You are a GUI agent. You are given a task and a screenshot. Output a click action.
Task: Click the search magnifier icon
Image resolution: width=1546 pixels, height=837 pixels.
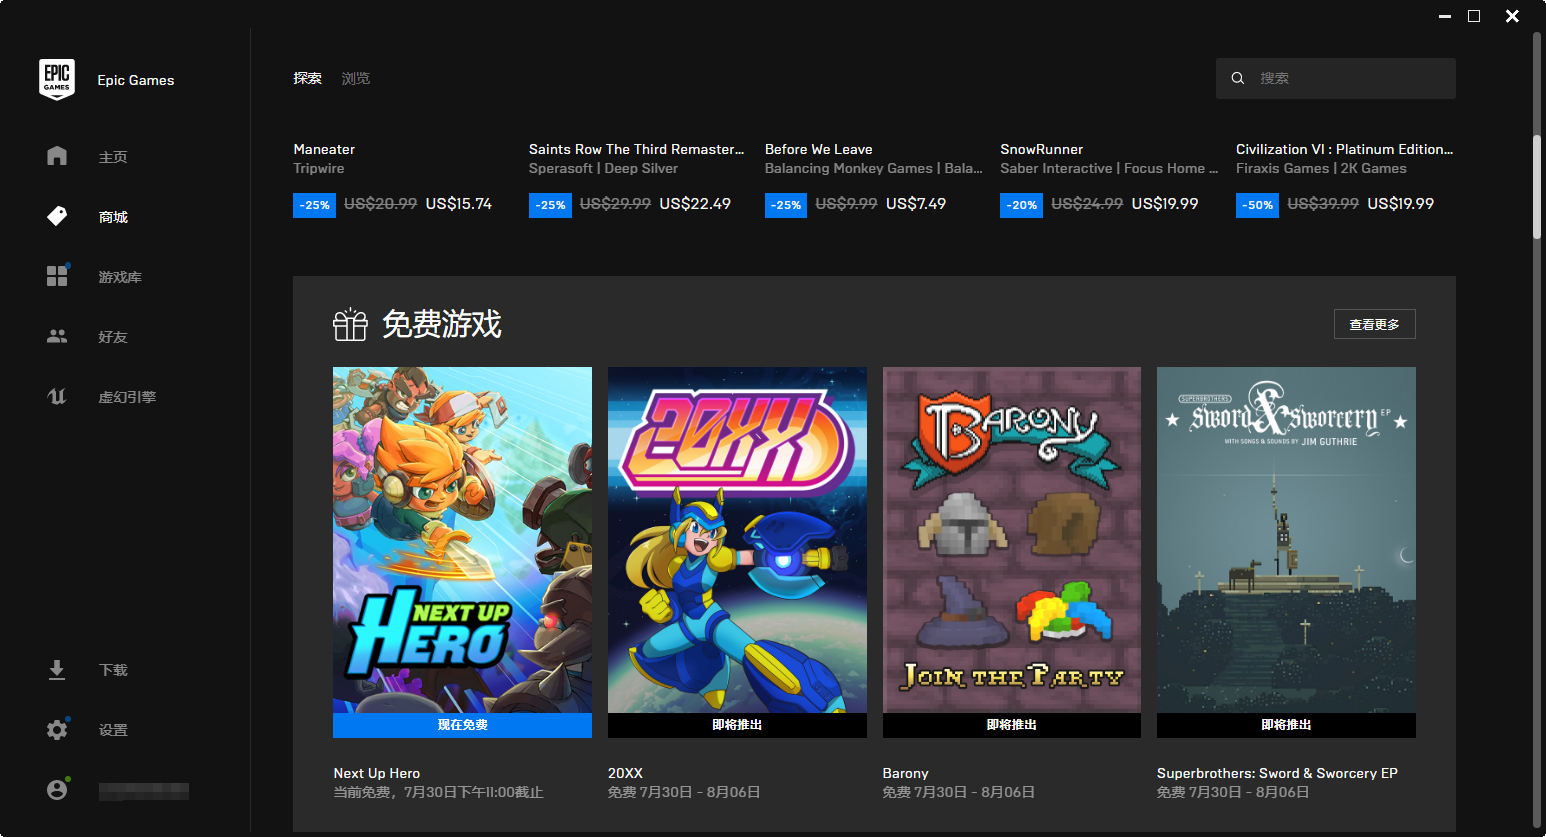[1237, 77]
